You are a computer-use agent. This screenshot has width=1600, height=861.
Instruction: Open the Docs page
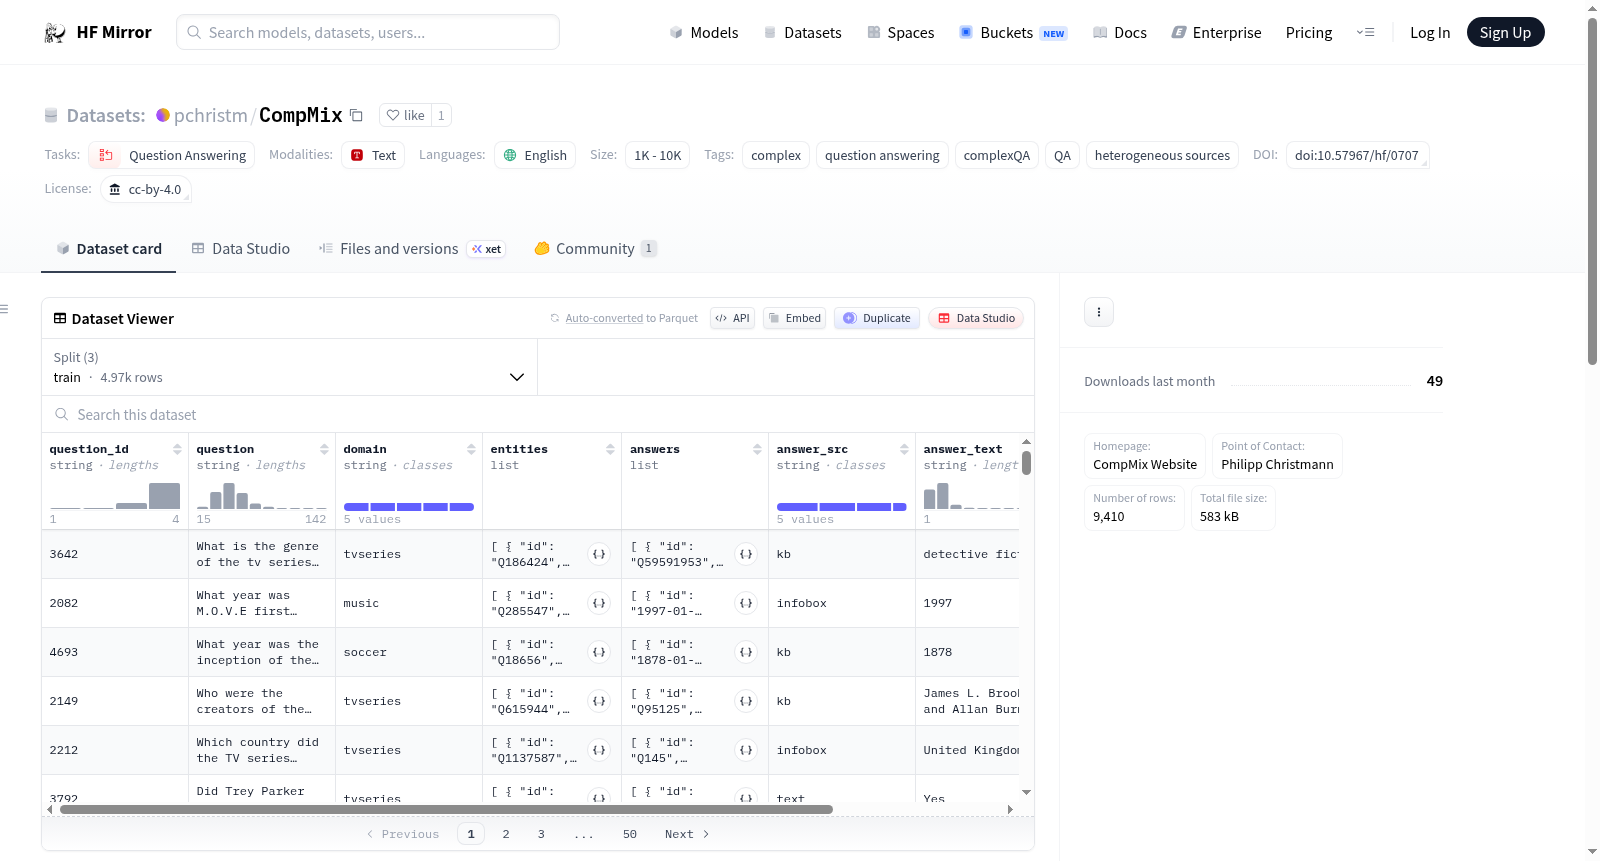[x=1120, y=33]
